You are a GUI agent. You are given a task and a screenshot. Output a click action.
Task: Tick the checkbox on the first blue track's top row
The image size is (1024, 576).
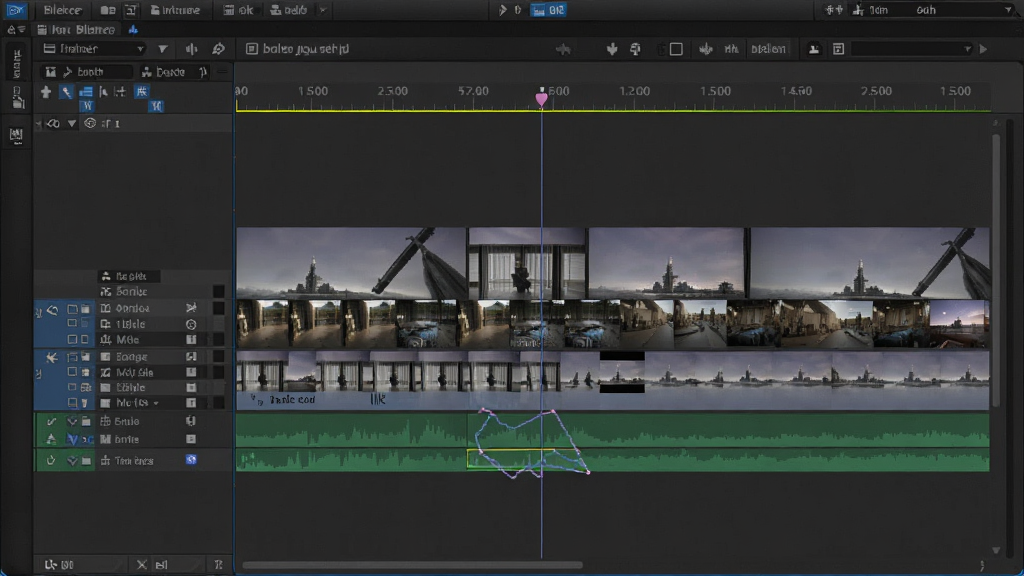(x=72, y=308)
